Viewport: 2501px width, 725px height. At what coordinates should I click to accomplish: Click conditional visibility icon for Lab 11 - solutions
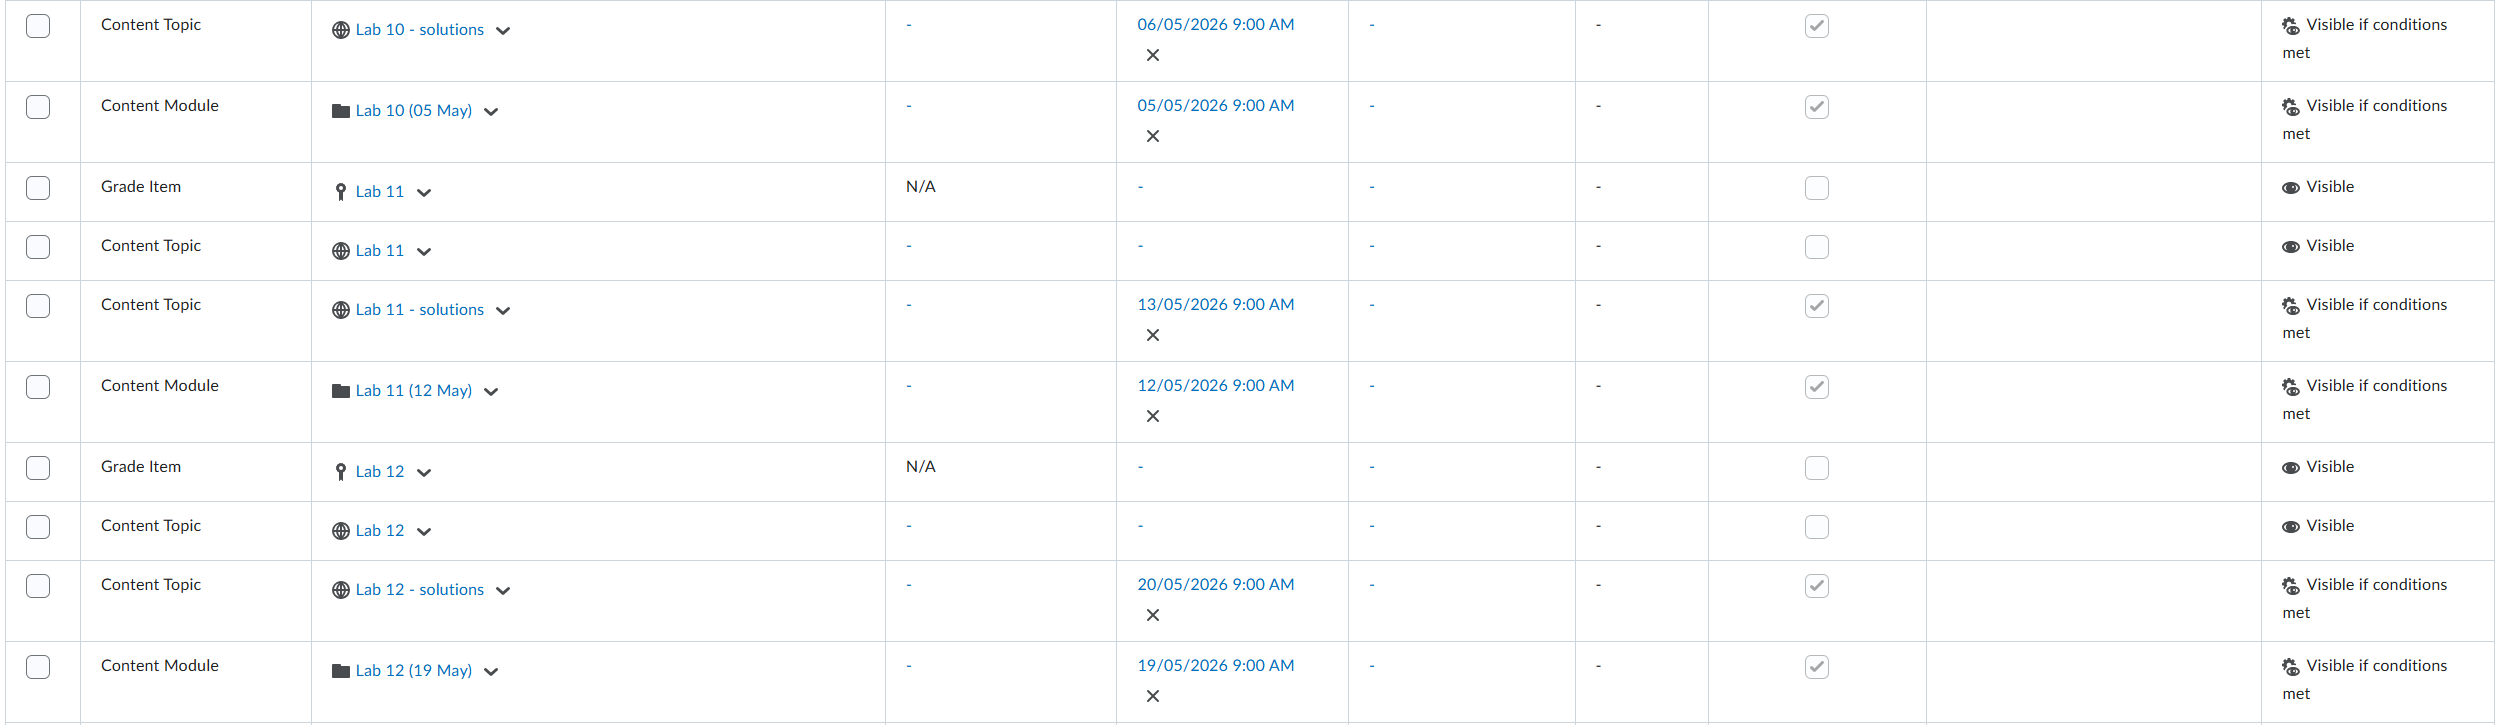2291,306
